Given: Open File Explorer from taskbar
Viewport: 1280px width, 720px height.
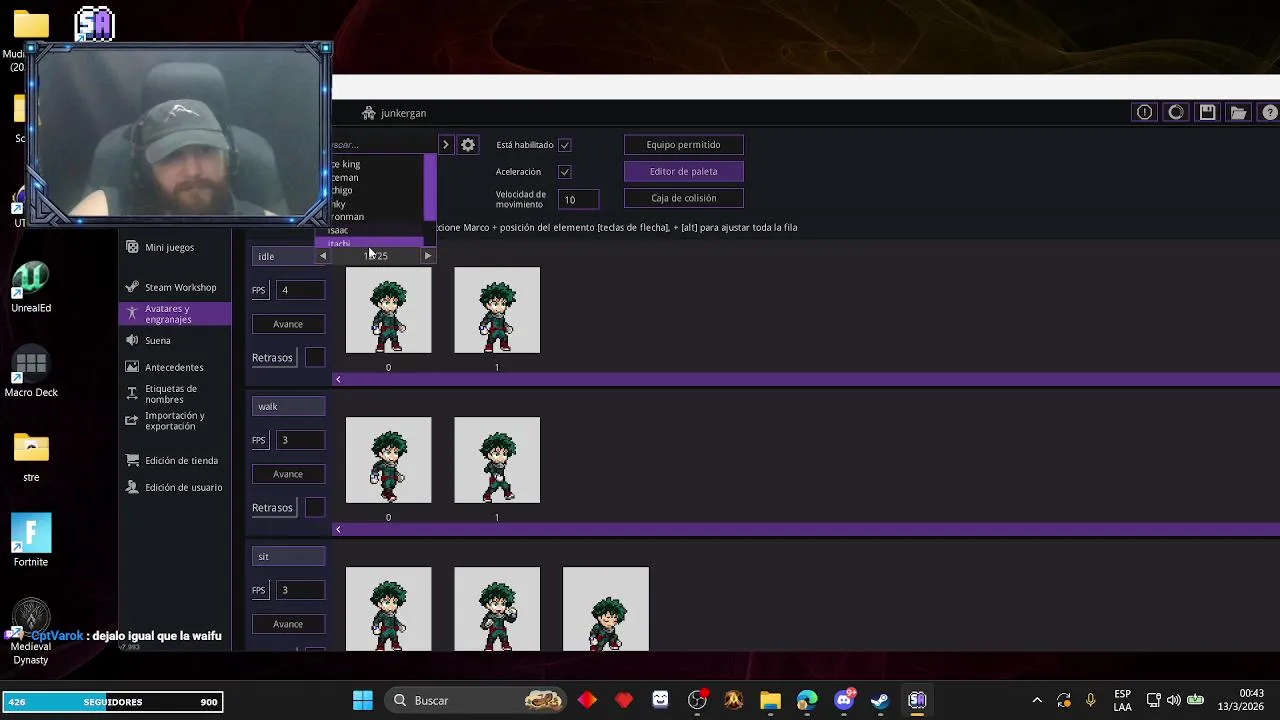Looking at the screenshot, I should pyautogui.click(x=770, y=700).
